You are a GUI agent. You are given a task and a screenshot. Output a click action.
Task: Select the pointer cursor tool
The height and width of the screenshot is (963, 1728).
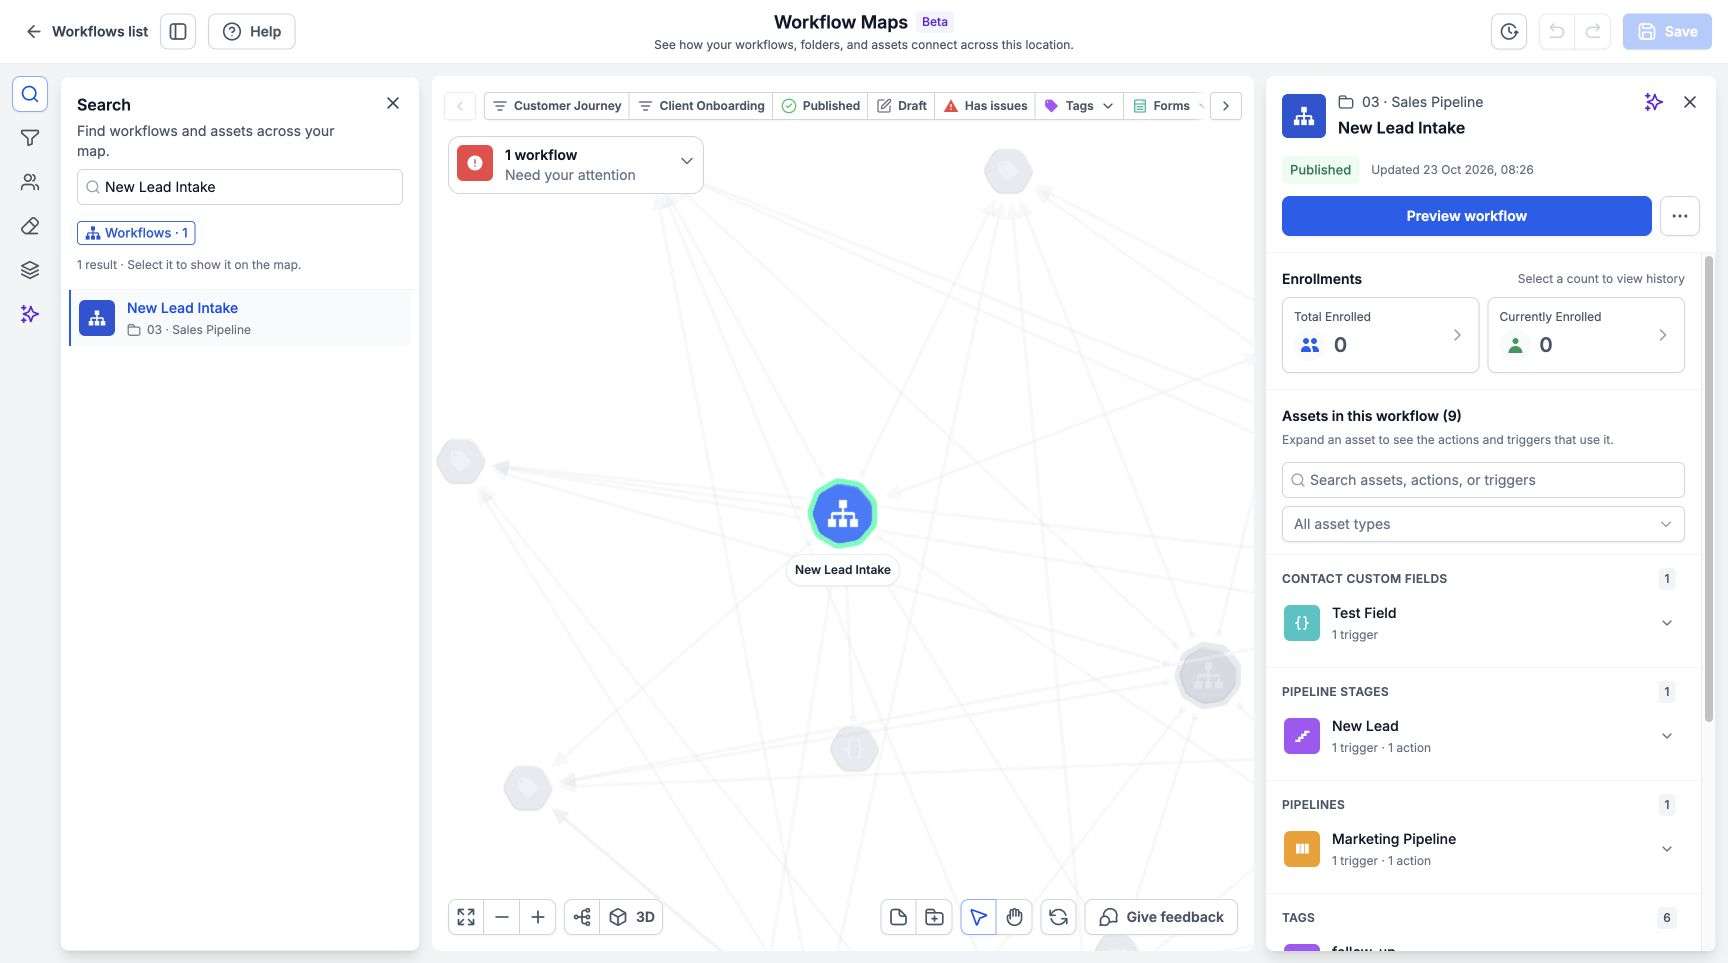(x=978, y=917)
